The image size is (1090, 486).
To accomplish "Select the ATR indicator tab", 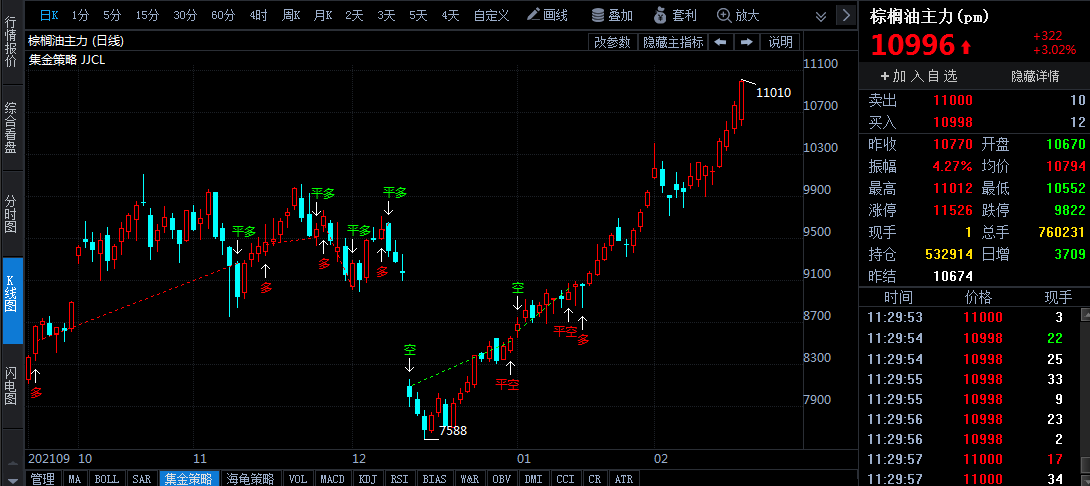I will click(624, 478).
